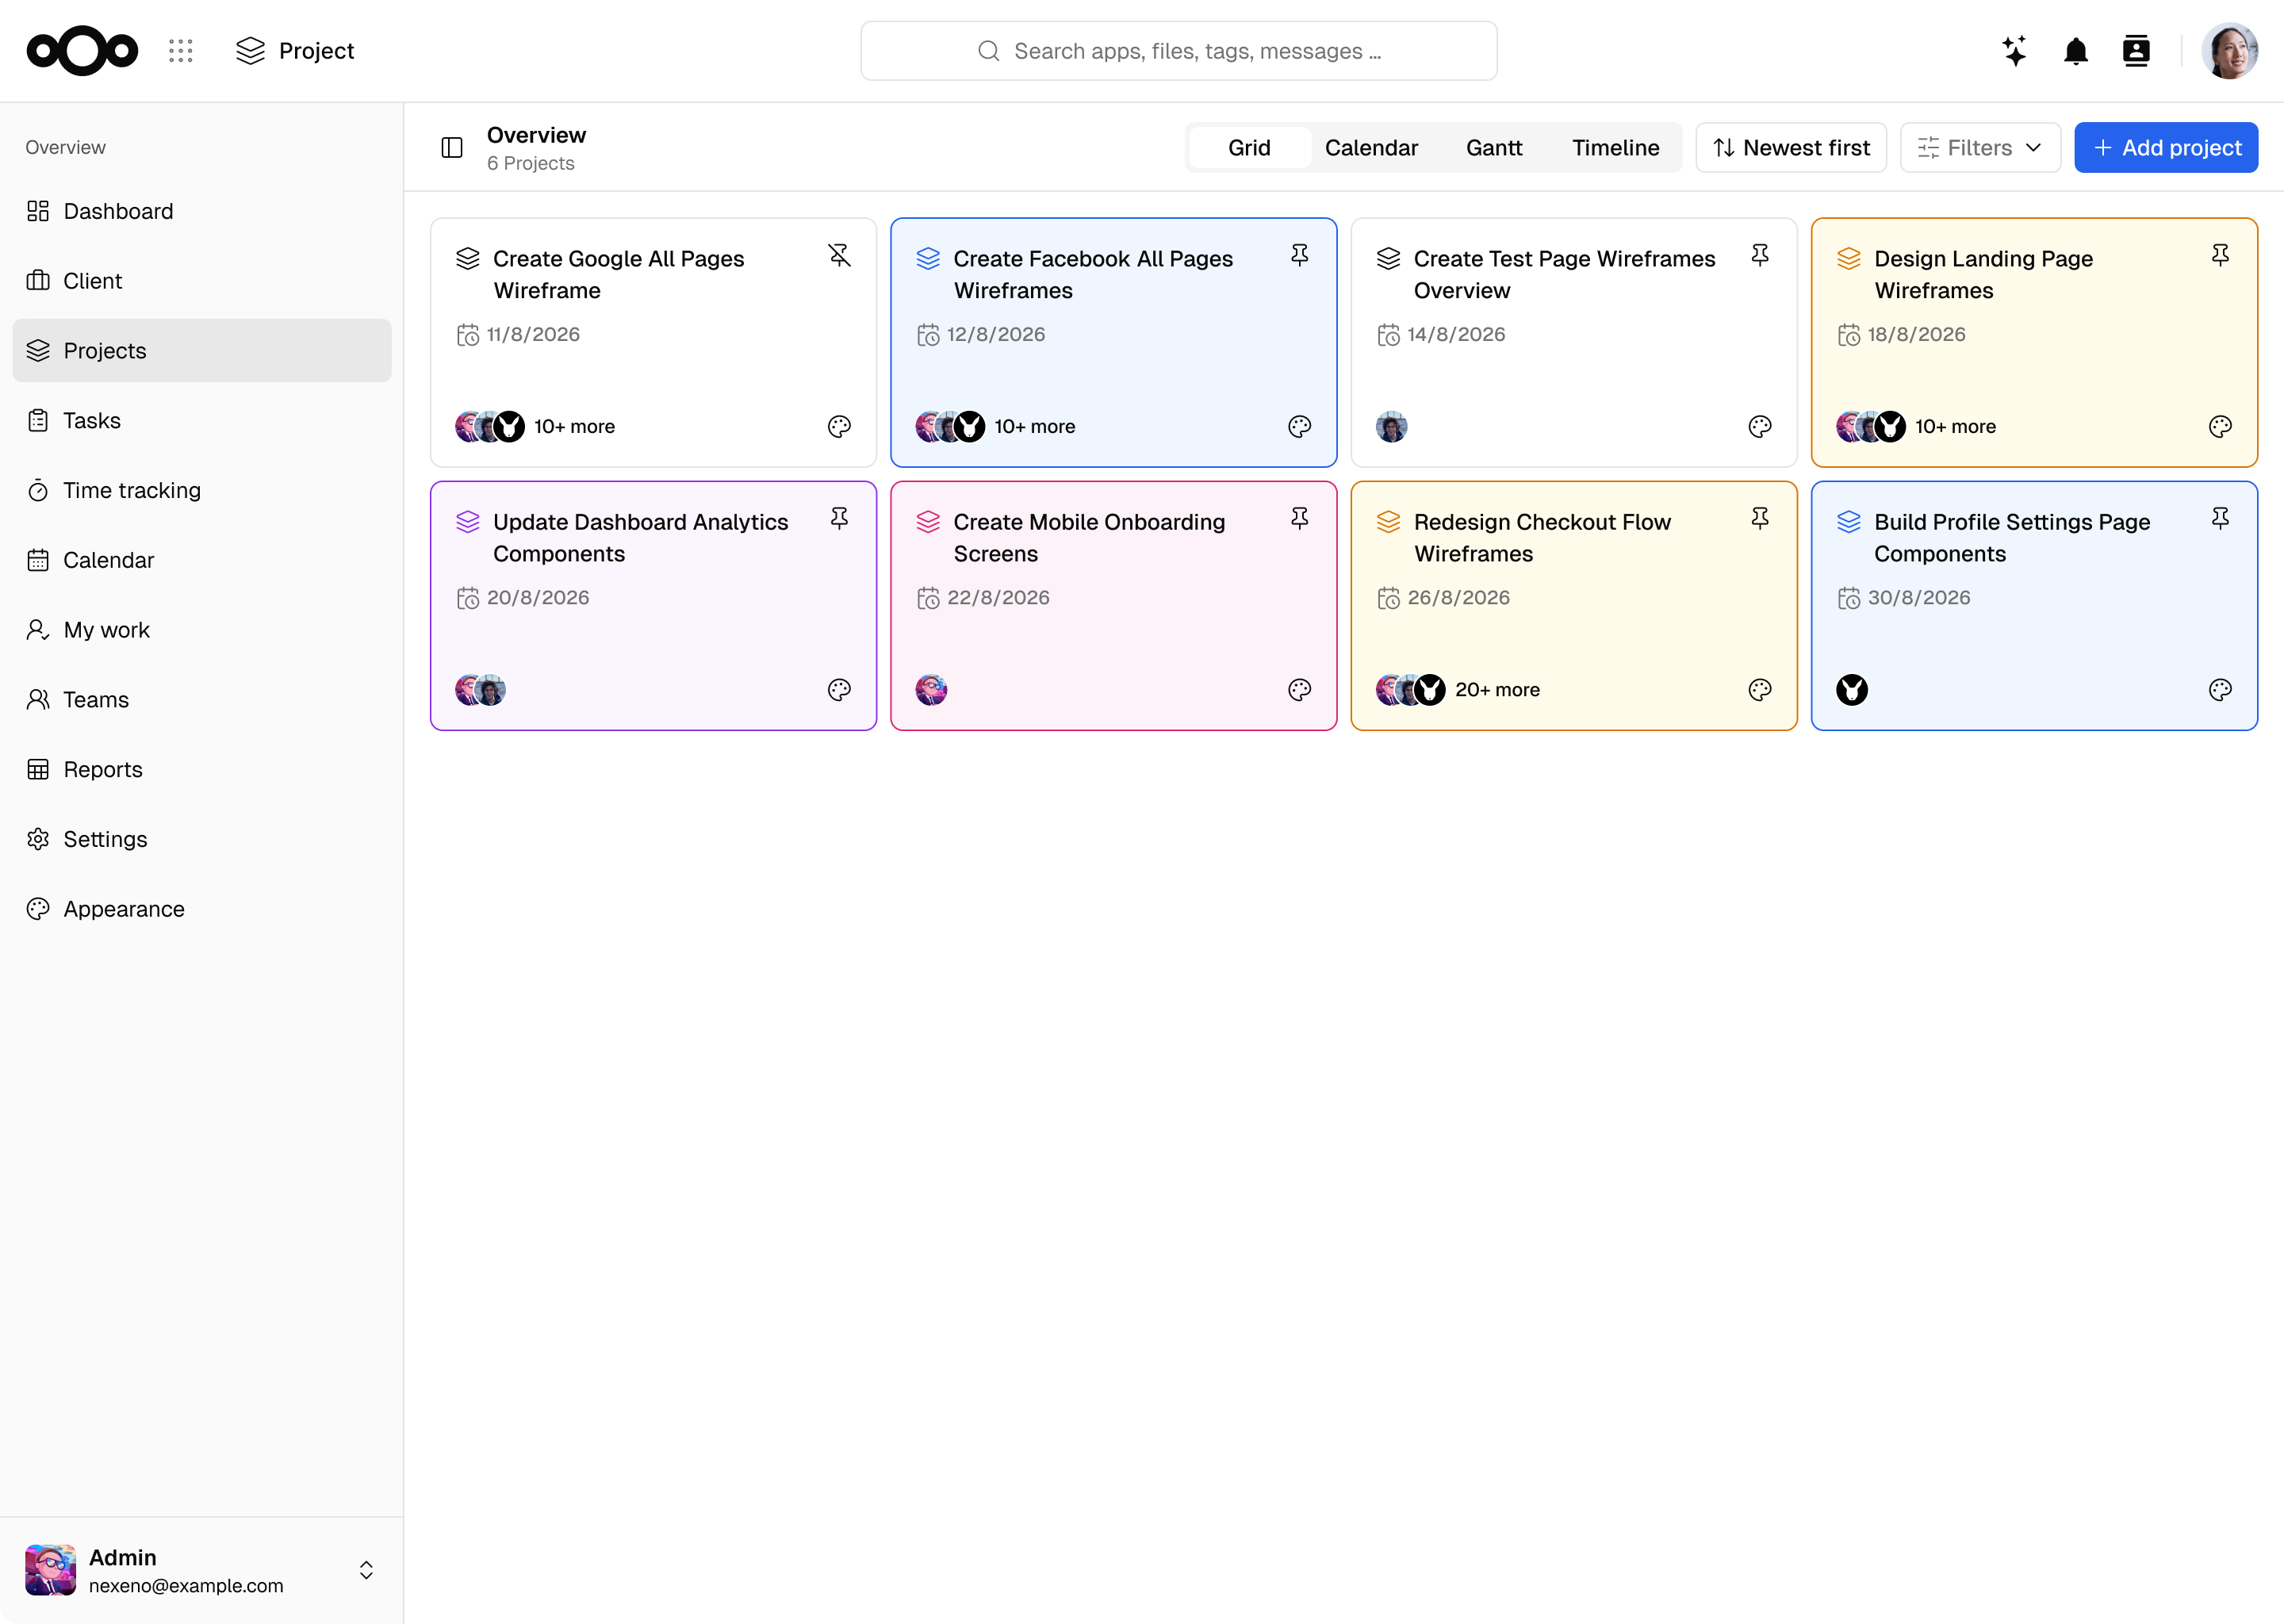The width and height of the screenshot is (2284, 1624).
Task: Switch to the Gantt view tab
Action: click(x=1494, y=148)
